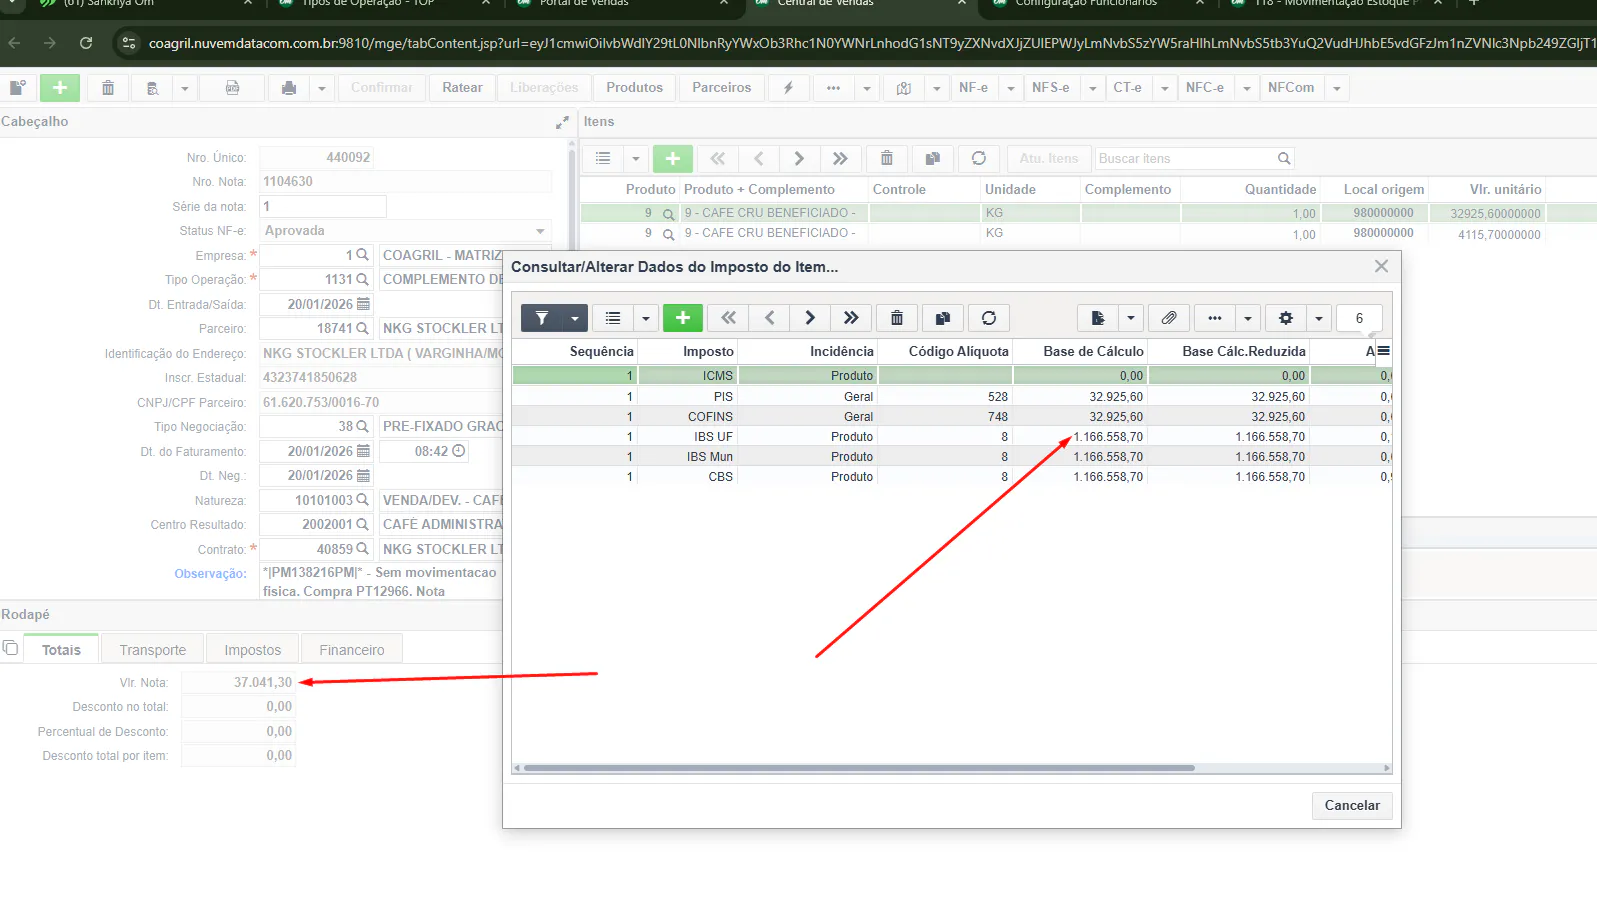Click the Ratear button
The image size is (1597, 899).
click(462, 88)
